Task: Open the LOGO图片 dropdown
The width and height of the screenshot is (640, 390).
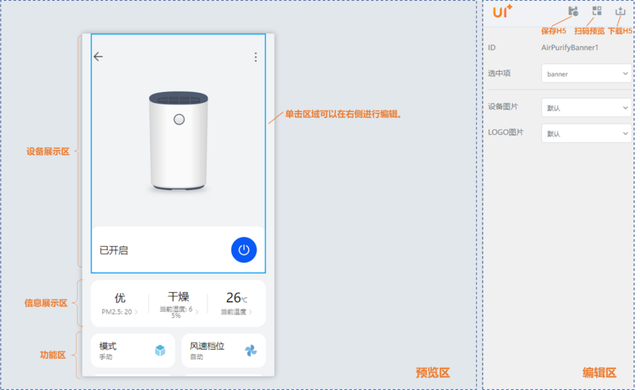Action: [x=586, y=133]
